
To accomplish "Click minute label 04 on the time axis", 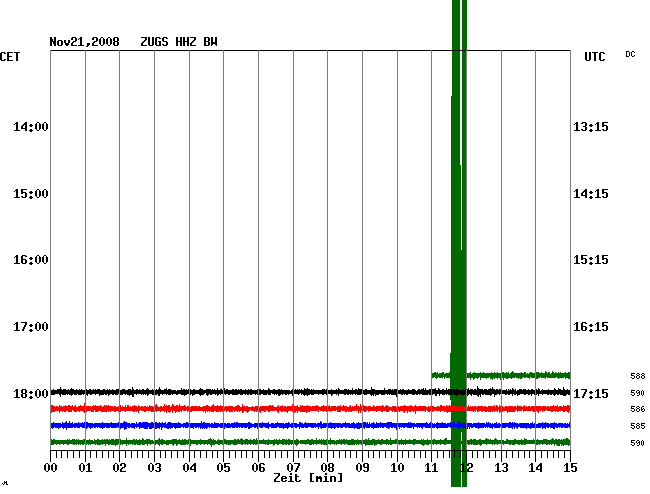I will 189,468.
